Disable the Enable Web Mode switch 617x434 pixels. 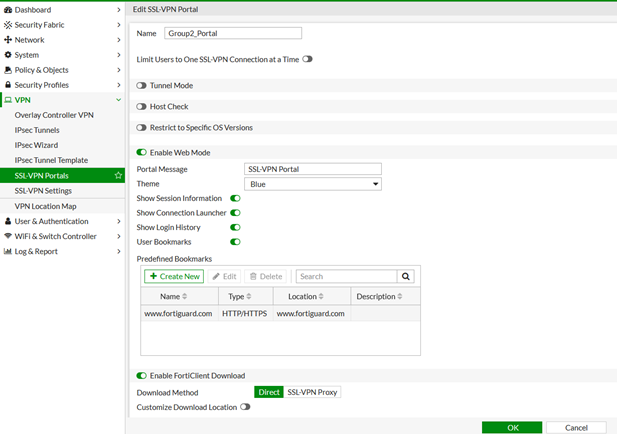click(141, 152)
